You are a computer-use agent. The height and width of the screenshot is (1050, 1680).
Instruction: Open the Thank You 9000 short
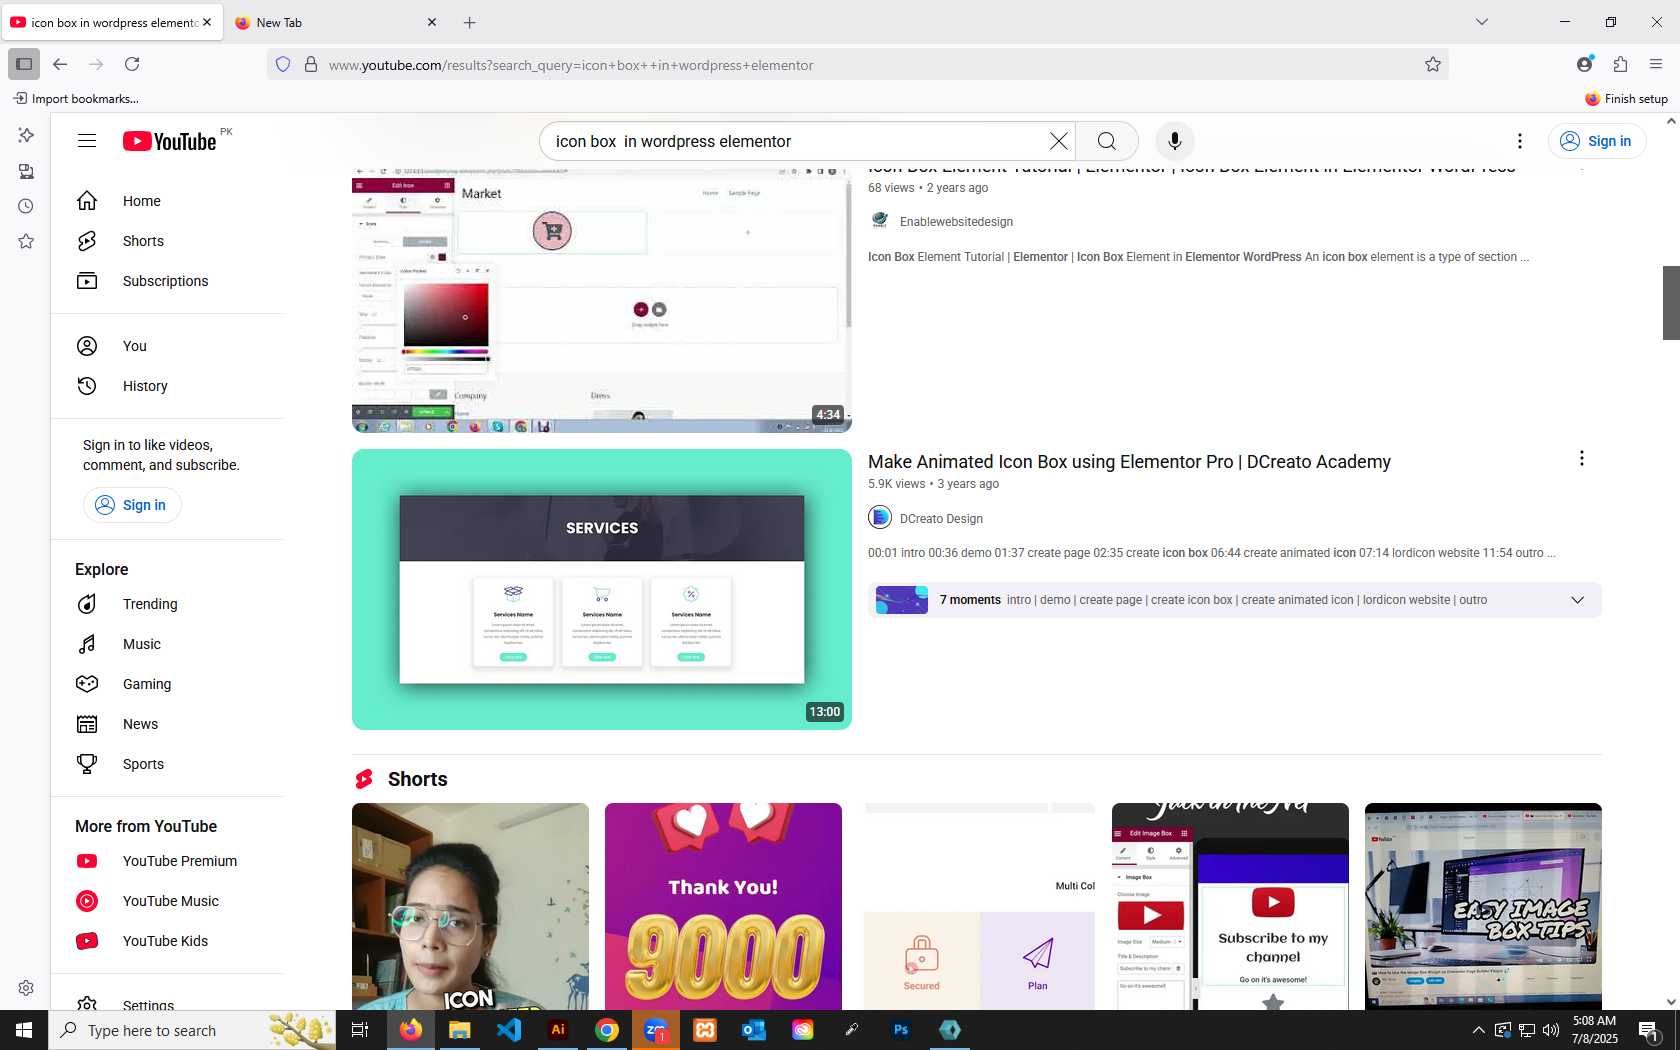(x=723, y=906)
